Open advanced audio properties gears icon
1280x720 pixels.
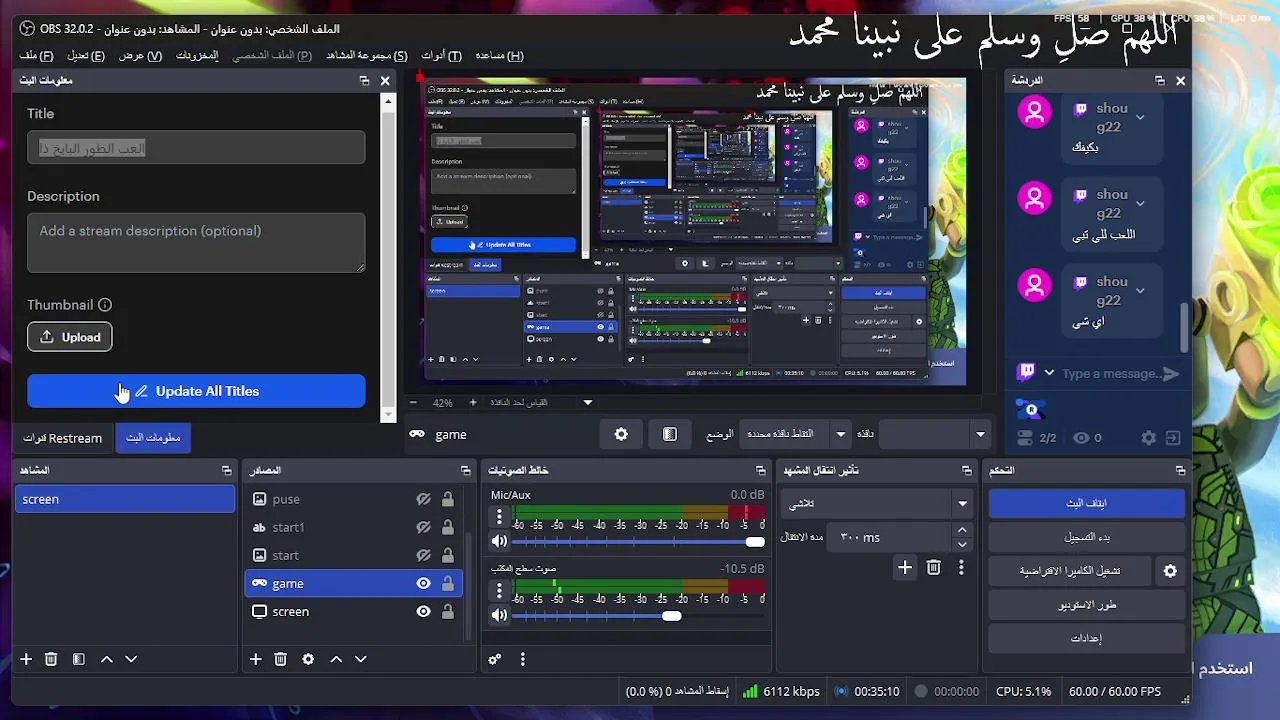tap(494, 659)
